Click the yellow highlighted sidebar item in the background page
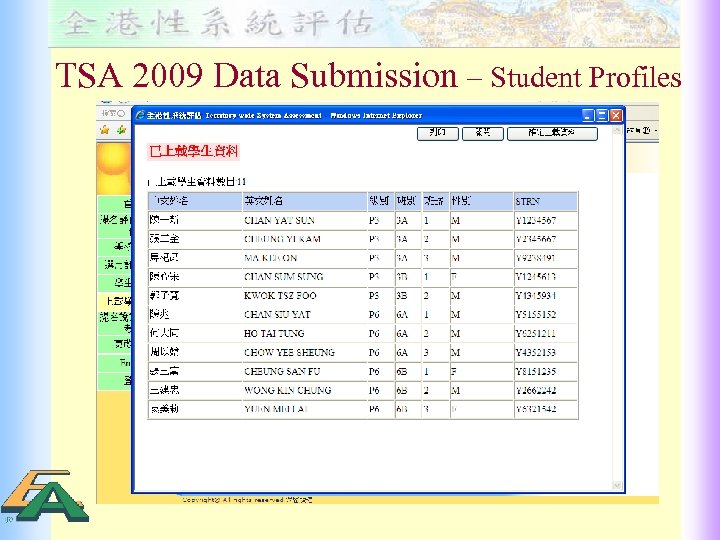720x540 pixels. coord(115,301)
